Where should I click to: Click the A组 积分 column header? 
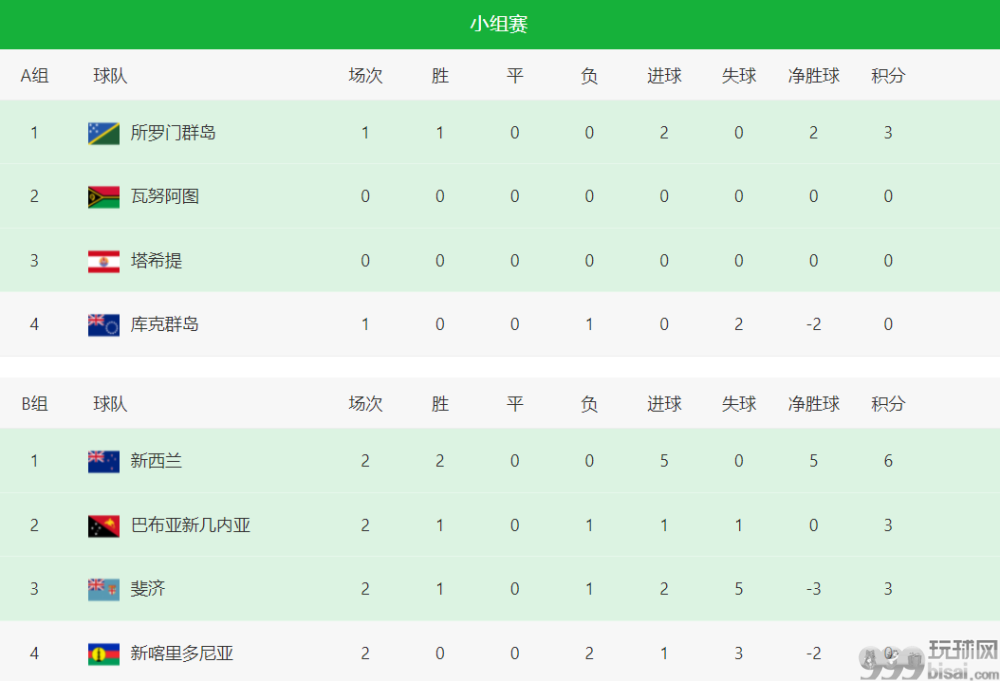888,76
